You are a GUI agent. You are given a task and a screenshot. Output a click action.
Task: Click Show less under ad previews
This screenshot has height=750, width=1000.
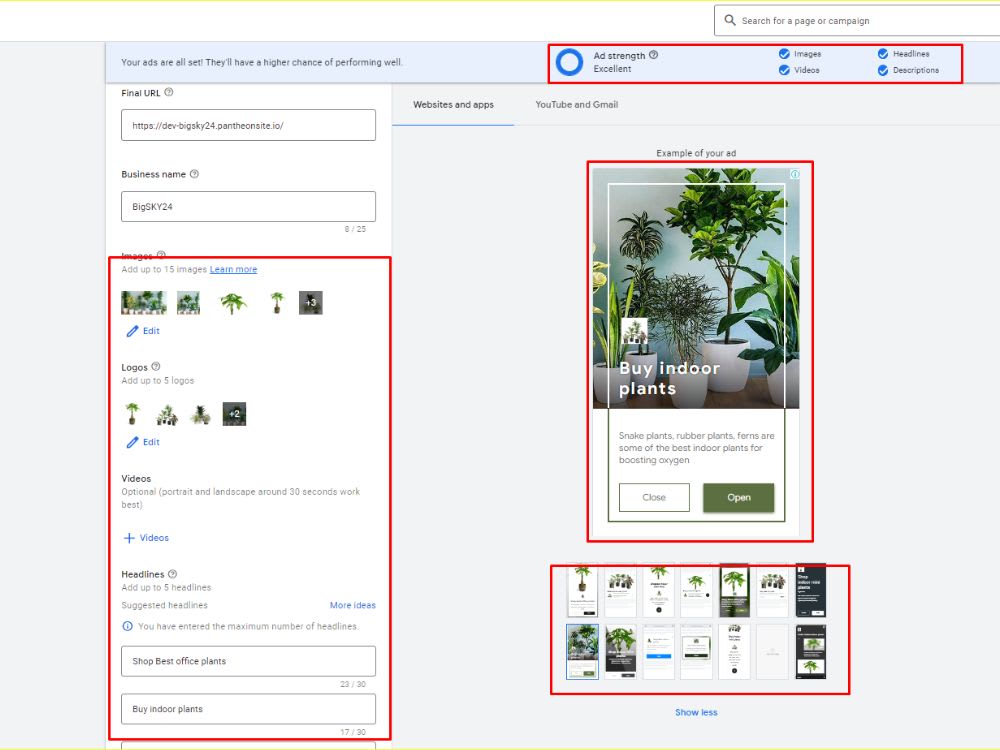pos(696,712)
